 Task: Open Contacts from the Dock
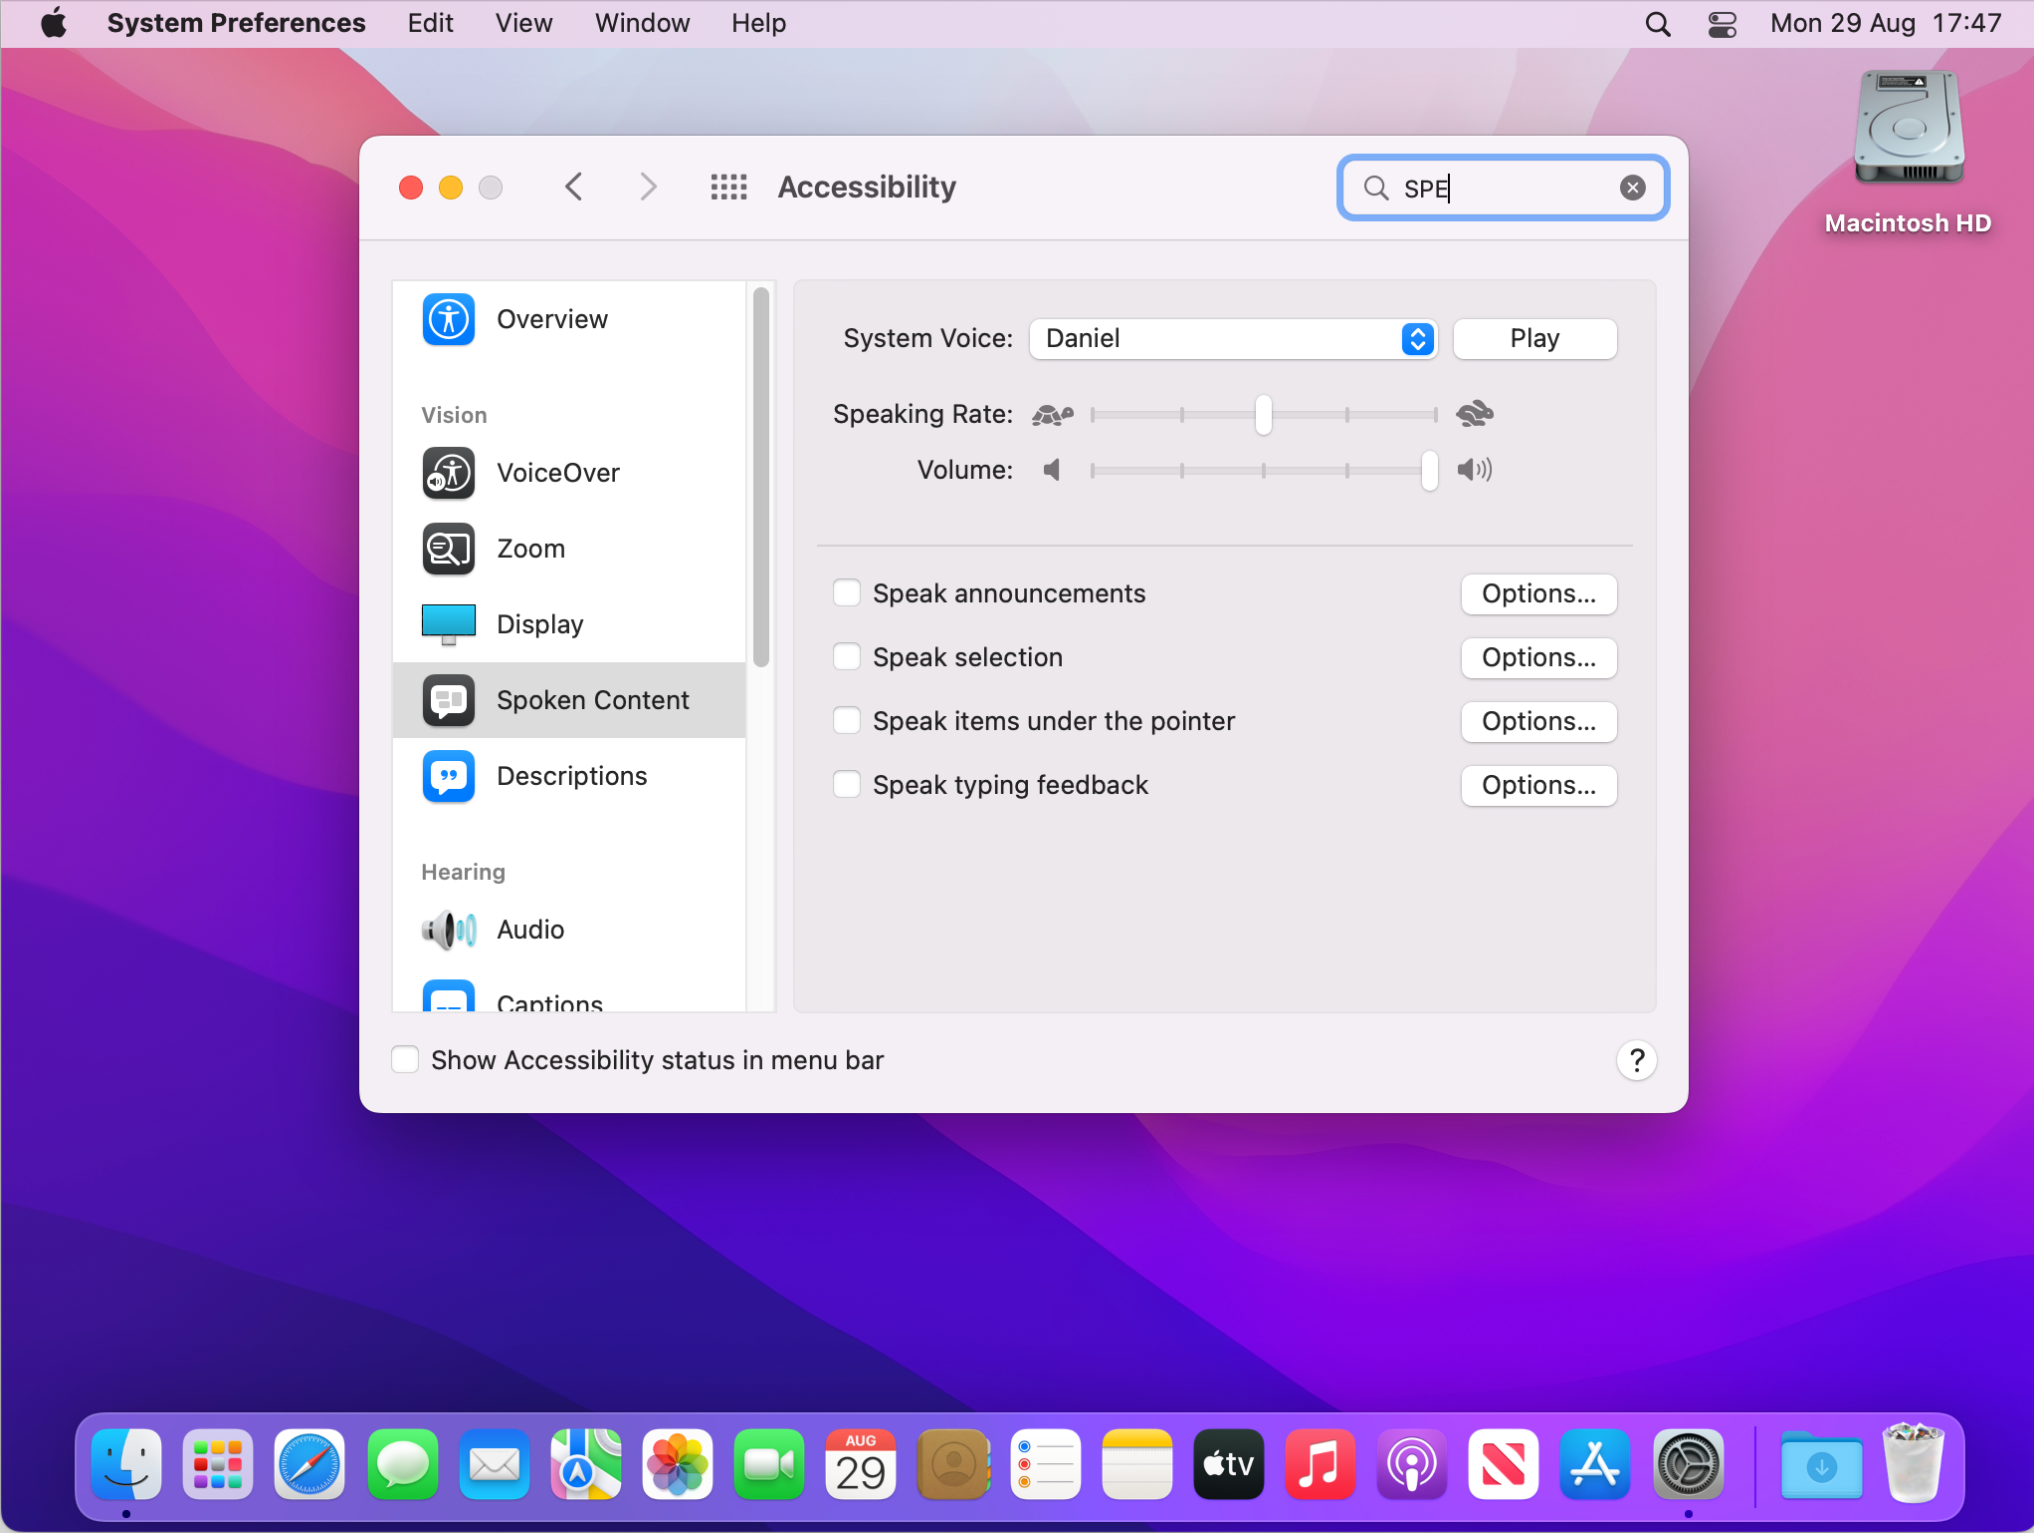953,1465
